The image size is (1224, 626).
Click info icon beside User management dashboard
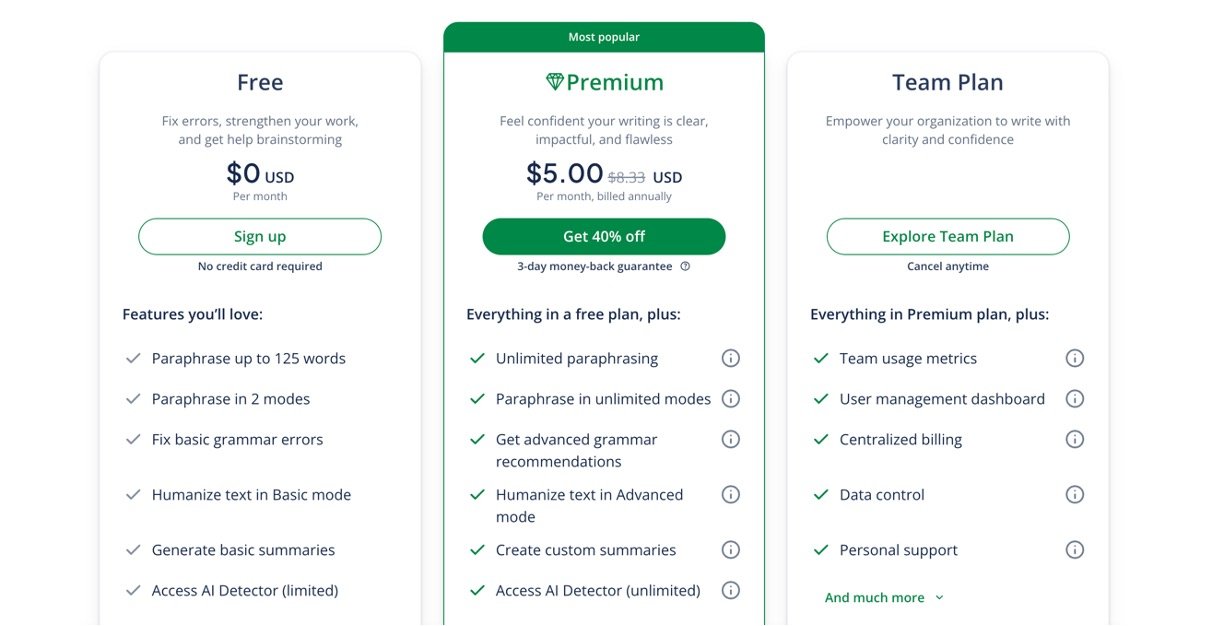[x=1075, y=399]
